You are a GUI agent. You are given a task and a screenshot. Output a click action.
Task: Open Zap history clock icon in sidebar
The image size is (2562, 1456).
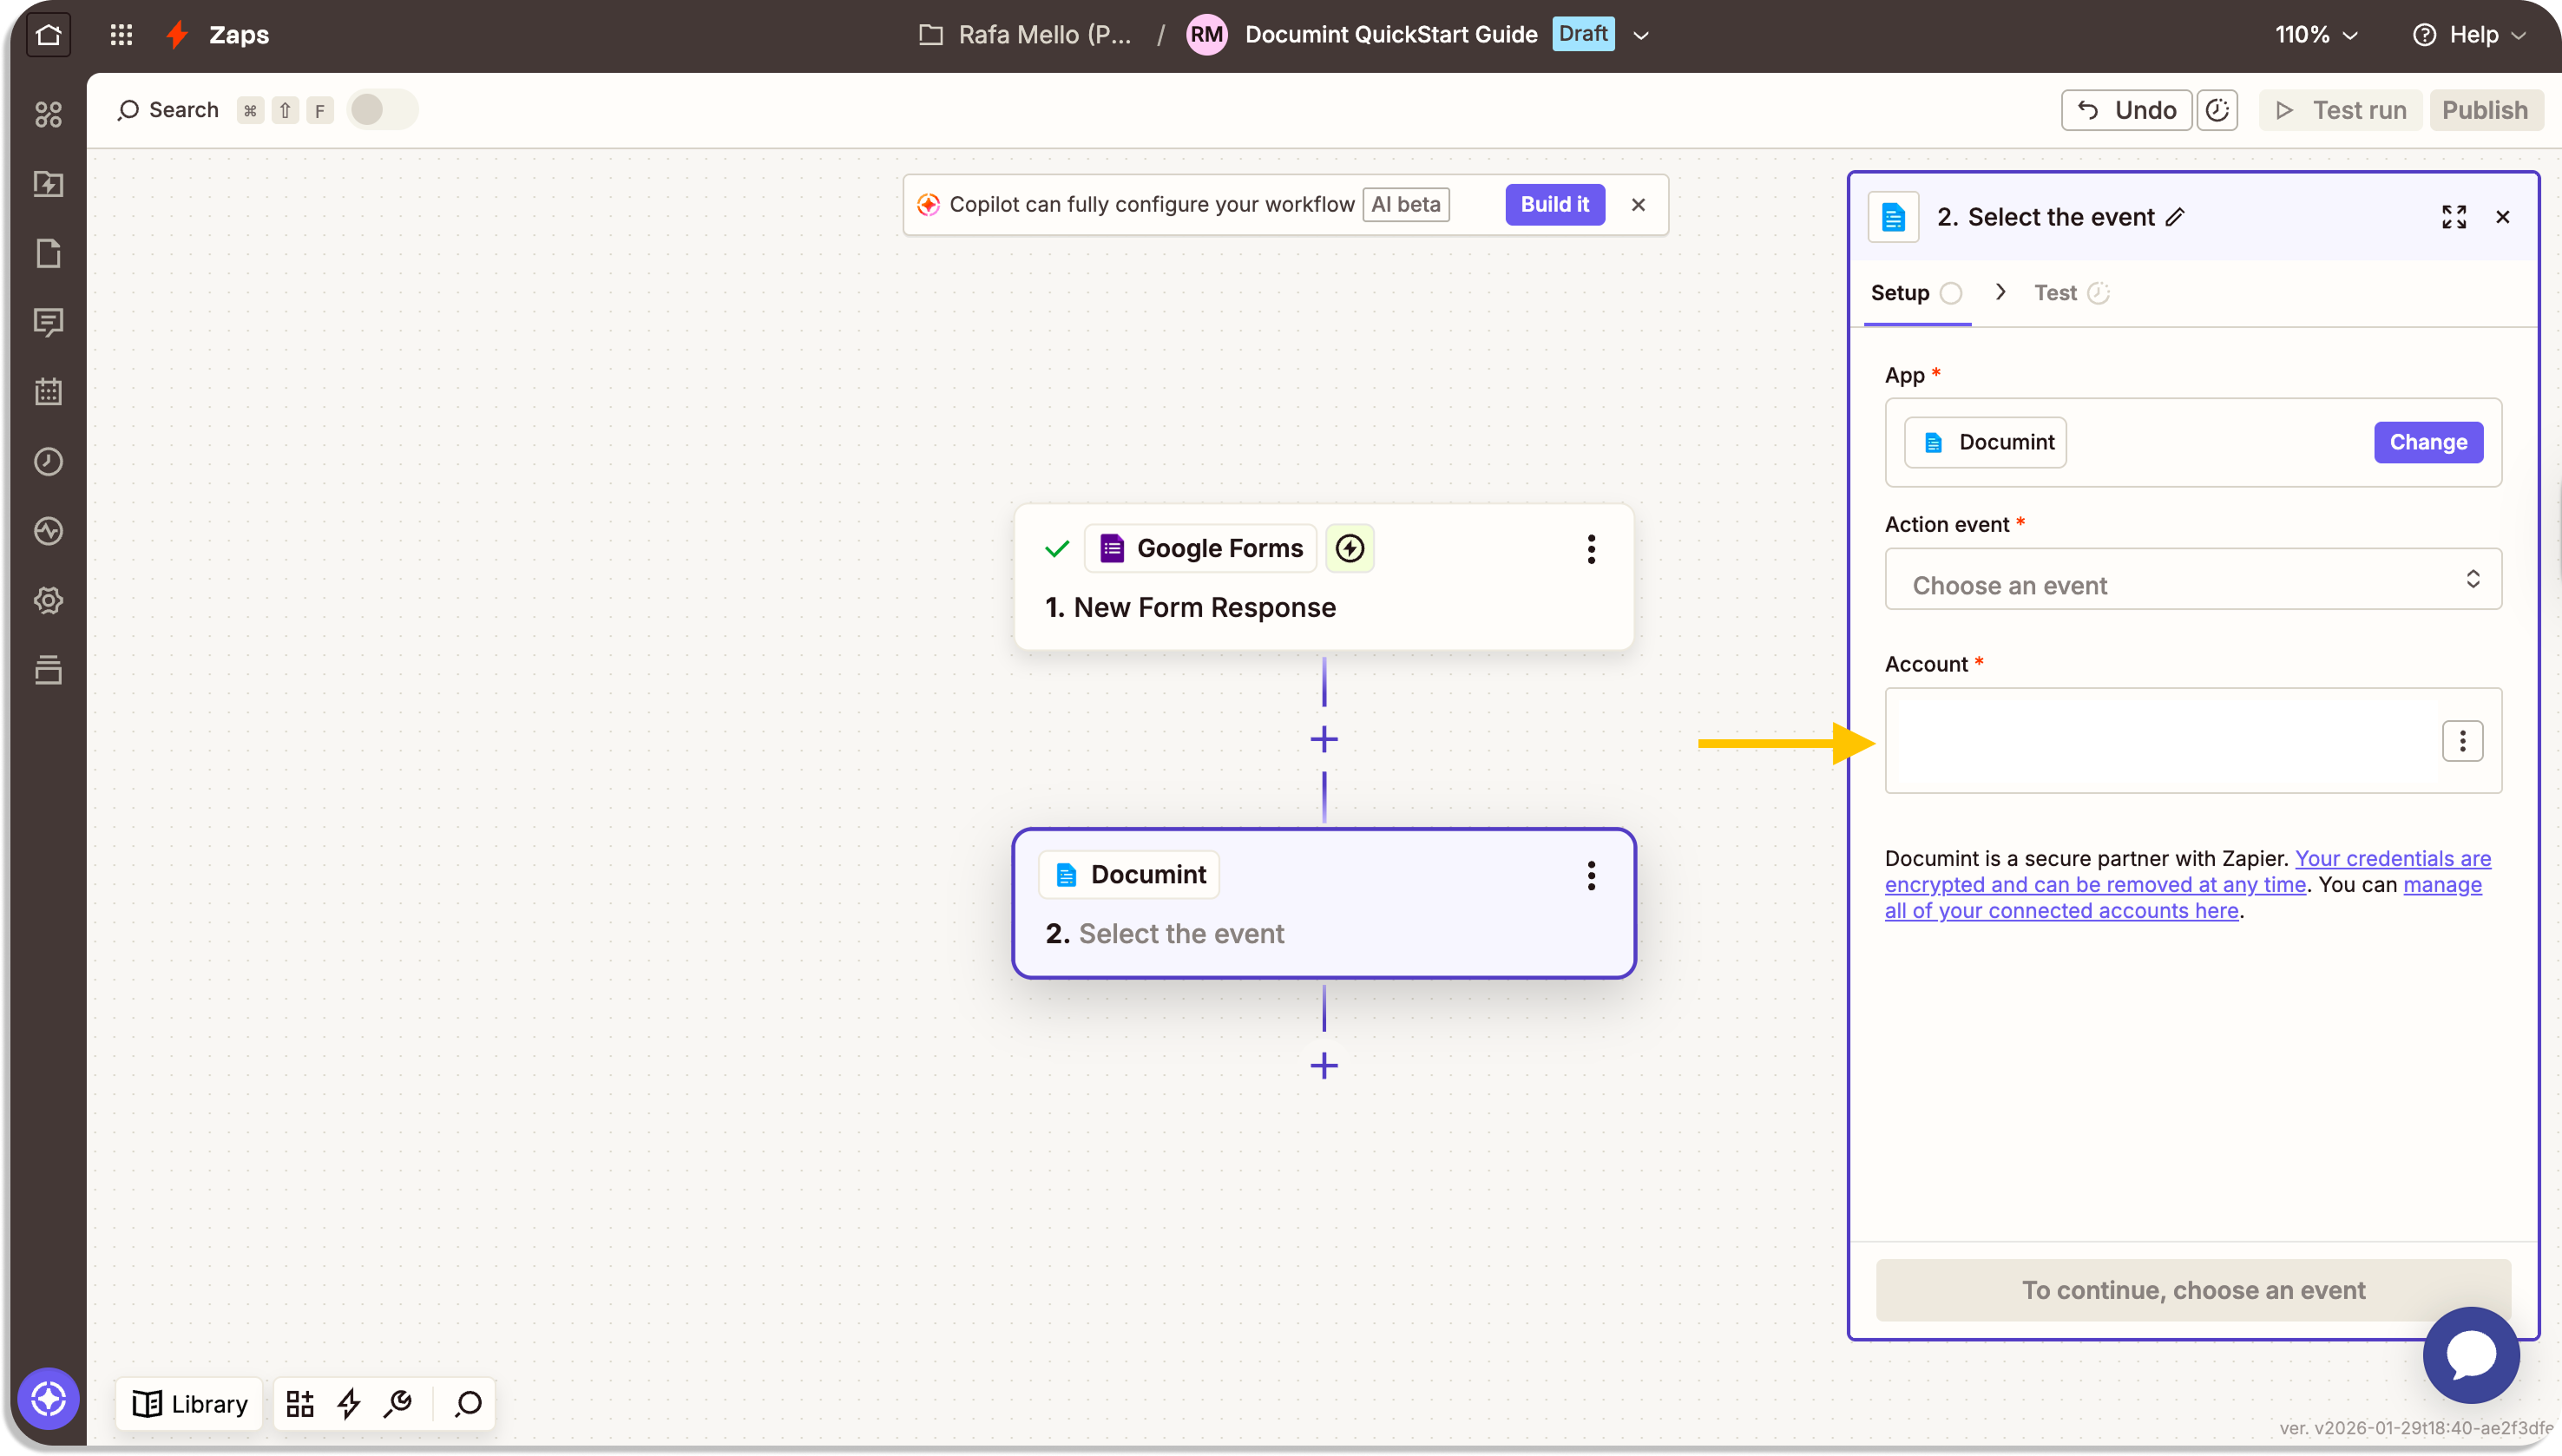click(48, 461)
